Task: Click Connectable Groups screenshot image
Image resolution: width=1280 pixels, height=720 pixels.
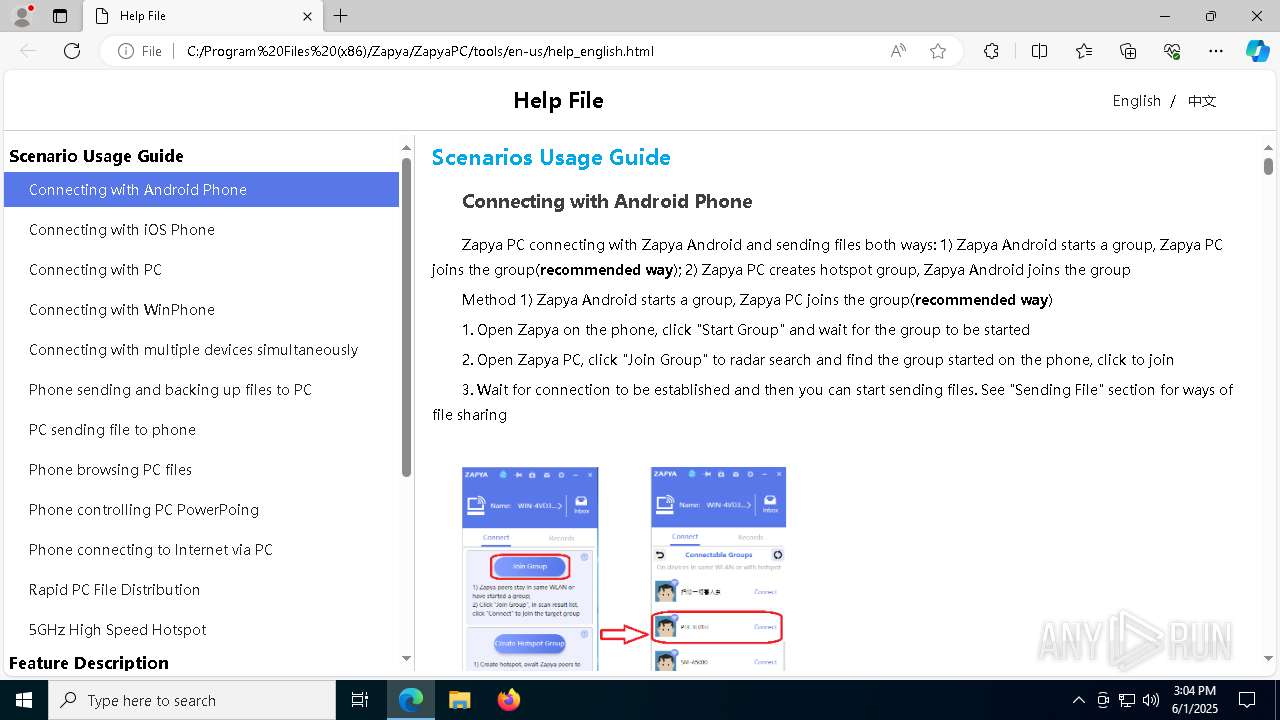Action: (718, 569)
